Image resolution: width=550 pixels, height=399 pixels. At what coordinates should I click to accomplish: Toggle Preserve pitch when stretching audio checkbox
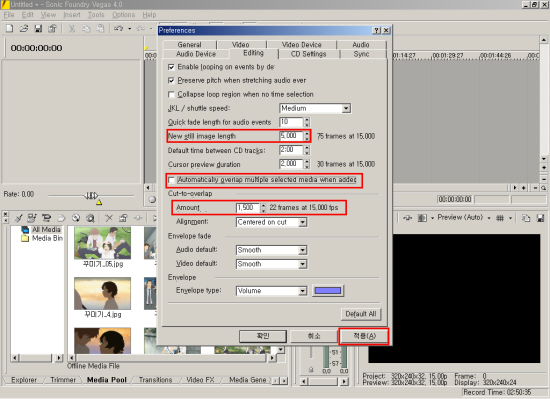(171, 81)
